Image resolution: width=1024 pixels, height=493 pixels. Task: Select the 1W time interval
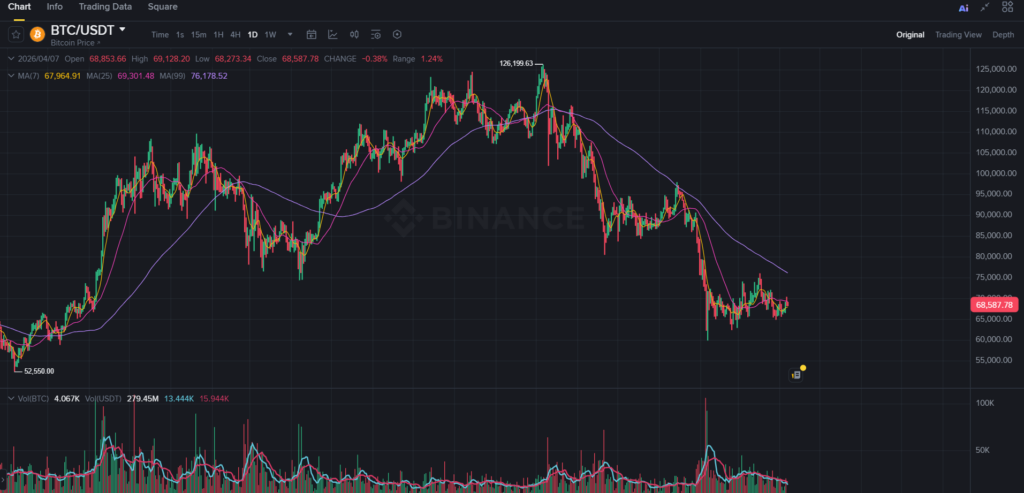pyautogui.click(x=270, y=34)
